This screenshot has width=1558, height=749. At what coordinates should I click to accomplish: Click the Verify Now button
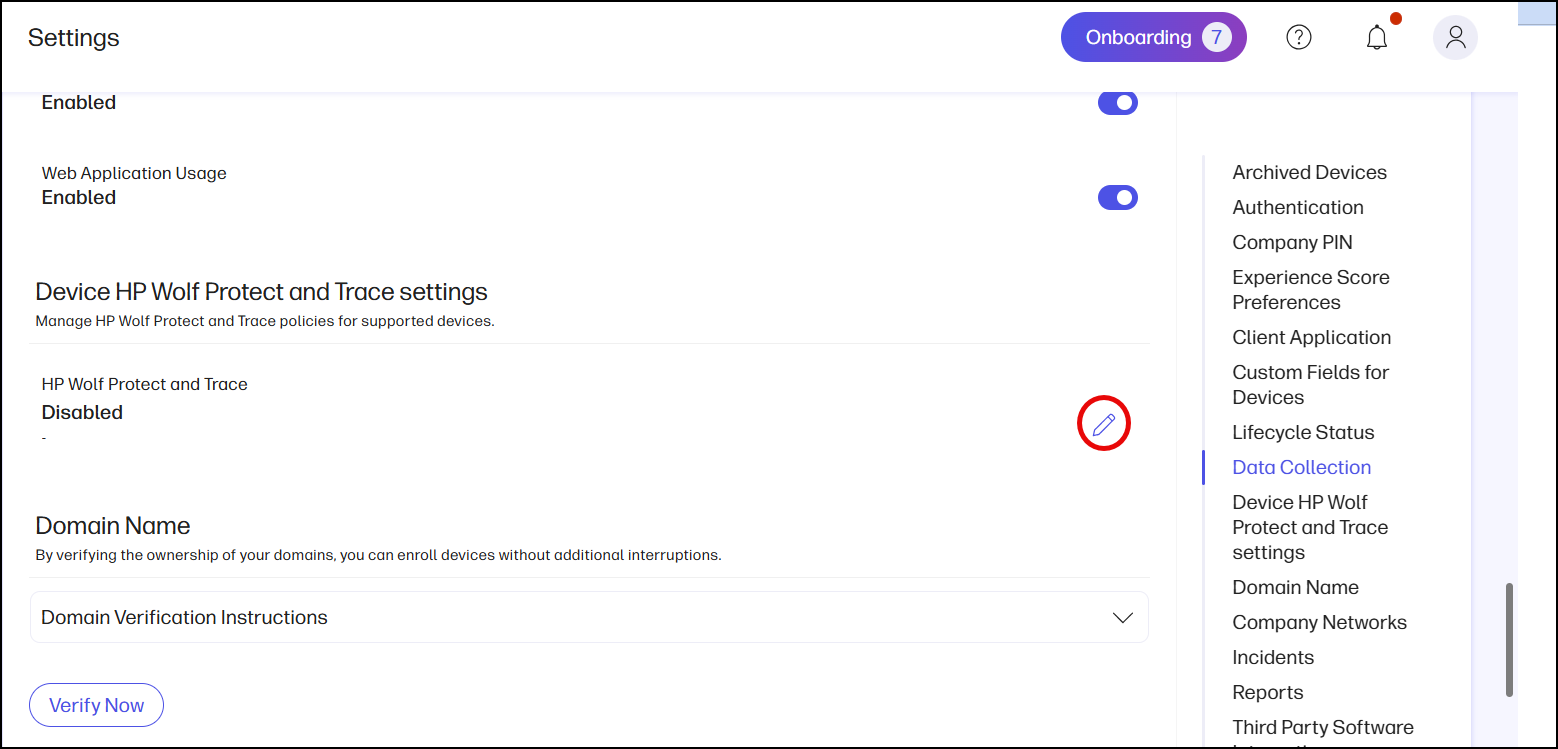(96, 705)
